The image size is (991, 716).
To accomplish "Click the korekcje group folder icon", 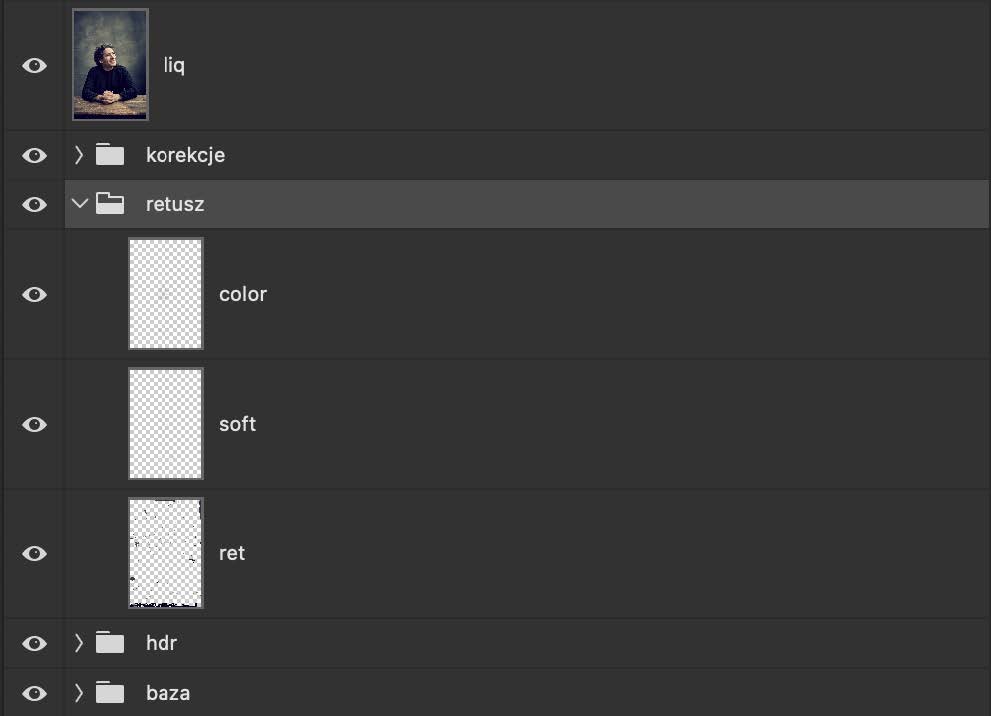I will [110, 155].
